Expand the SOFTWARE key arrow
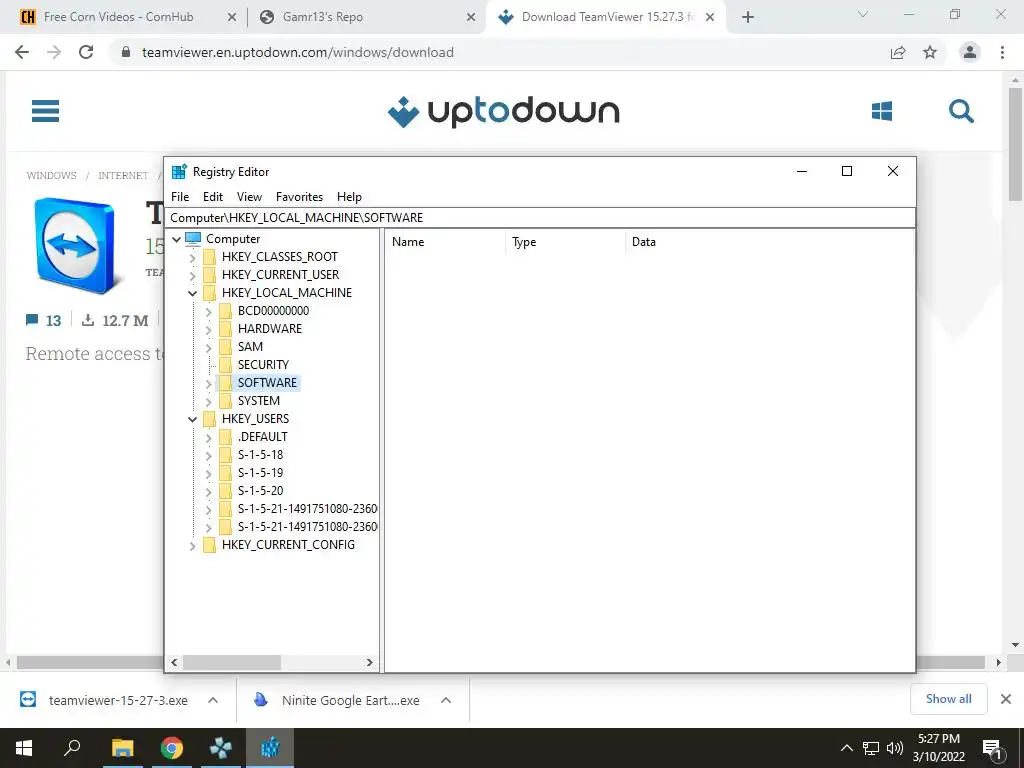Image resolution: width=1024 pixels, height=768 pixels. (x=209, y=384)
